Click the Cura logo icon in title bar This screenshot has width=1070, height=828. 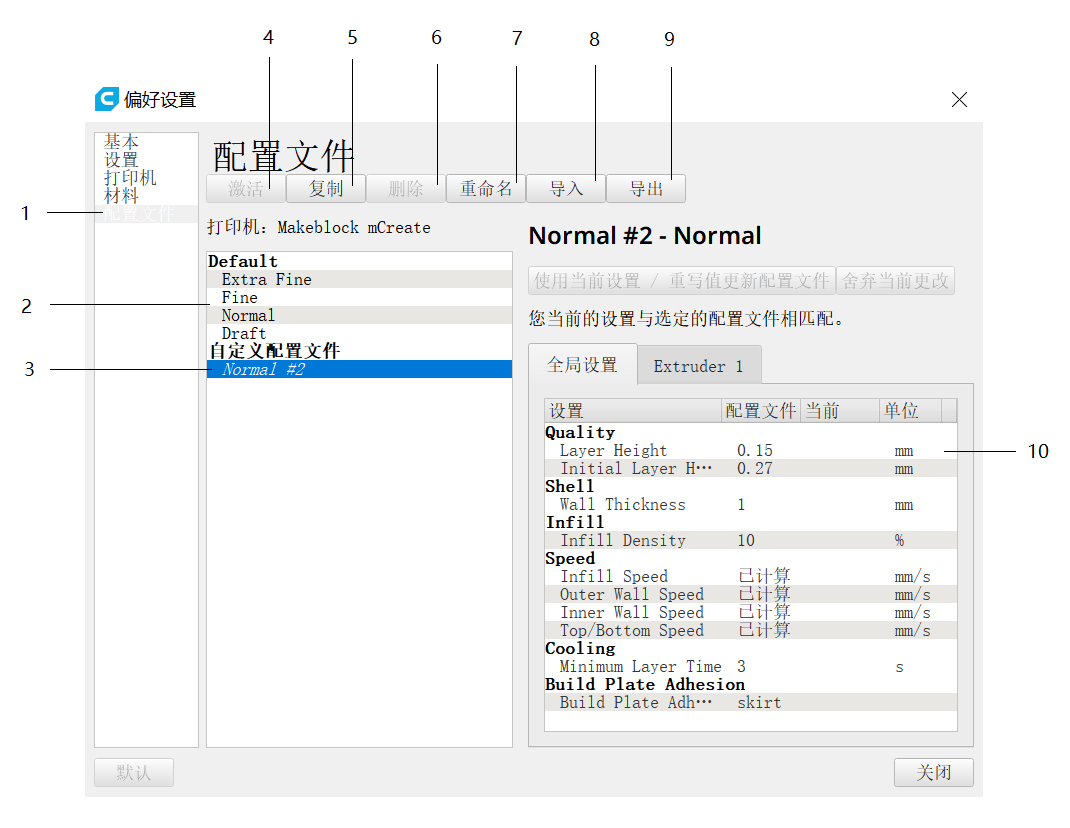coord(107,99)
